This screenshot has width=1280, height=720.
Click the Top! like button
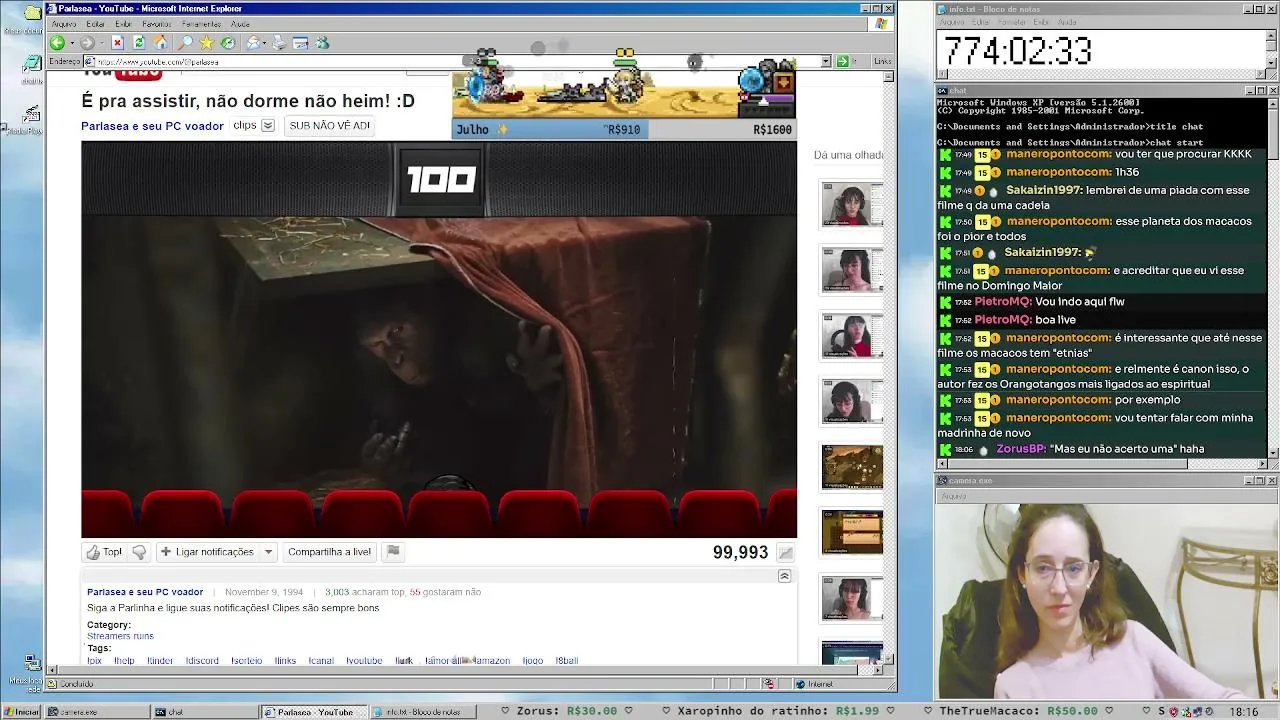104,552
